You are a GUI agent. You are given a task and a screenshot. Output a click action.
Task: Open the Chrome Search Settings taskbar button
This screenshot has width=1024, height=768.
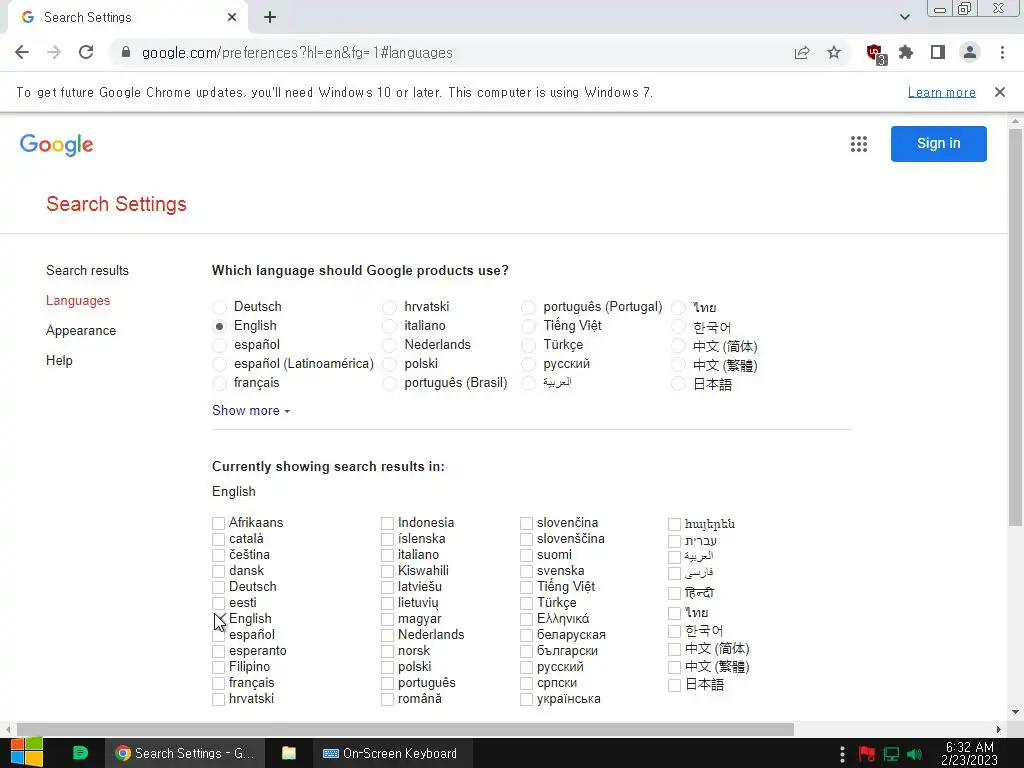click(186, 753)
